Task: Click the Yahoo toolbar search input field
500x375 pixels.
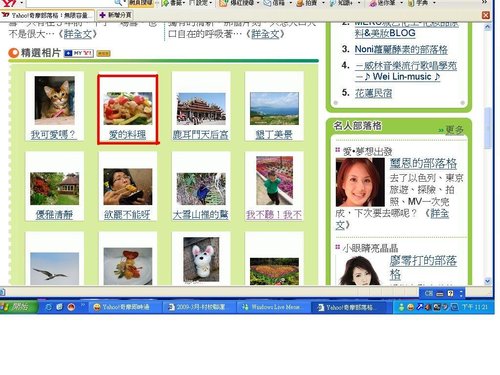Action: pos(70,3)
